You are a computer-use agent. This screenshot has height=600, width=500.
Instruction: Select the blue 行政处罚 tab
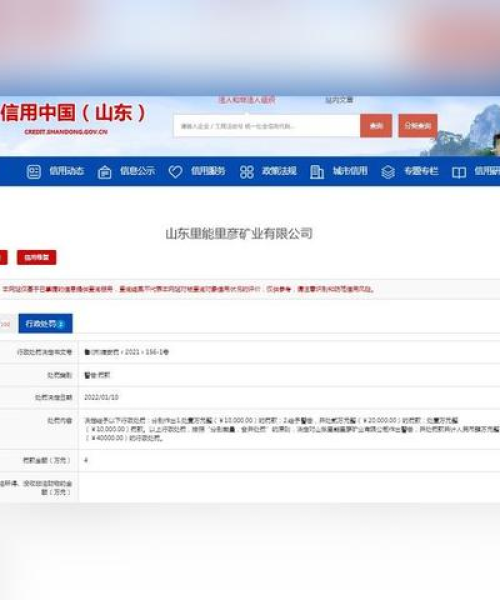46,324
